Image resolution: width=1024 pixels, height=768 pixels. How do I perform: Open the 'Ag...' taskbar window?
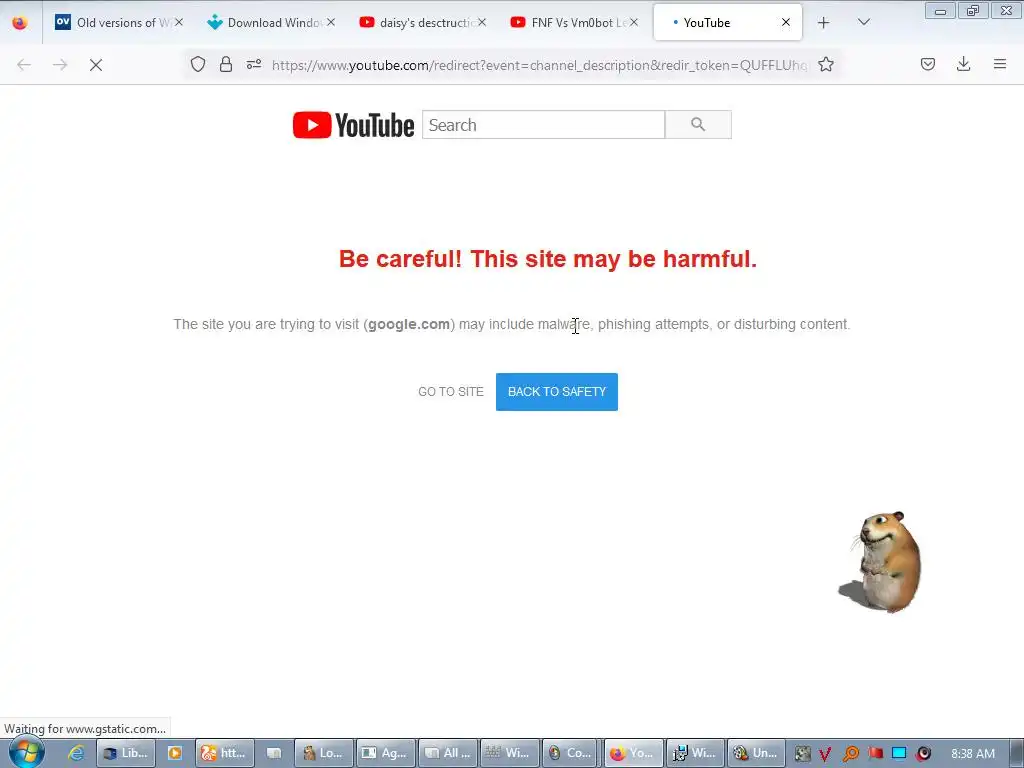click(x=386, y=753)
